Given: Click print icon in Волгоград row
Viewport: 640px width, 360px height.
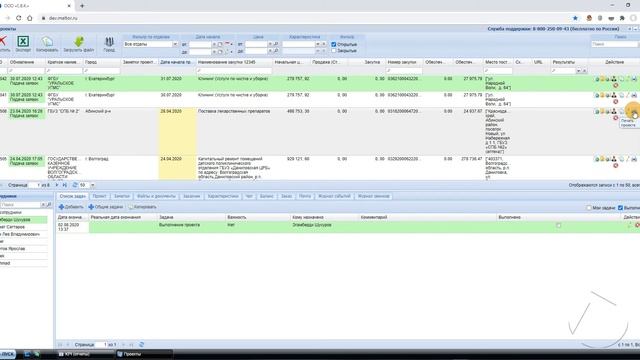Looking at the screenshot, I should [634, 159].
